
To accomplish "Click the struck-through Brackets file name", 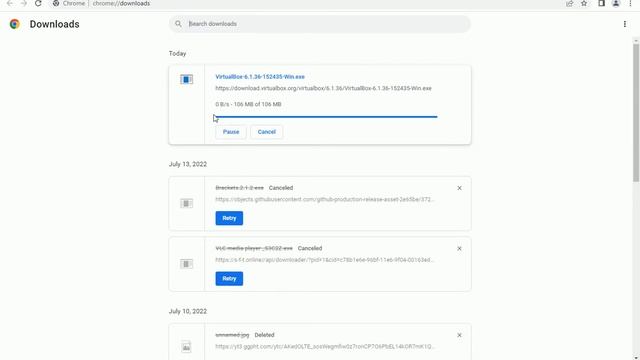I will (x=240, y=188).
